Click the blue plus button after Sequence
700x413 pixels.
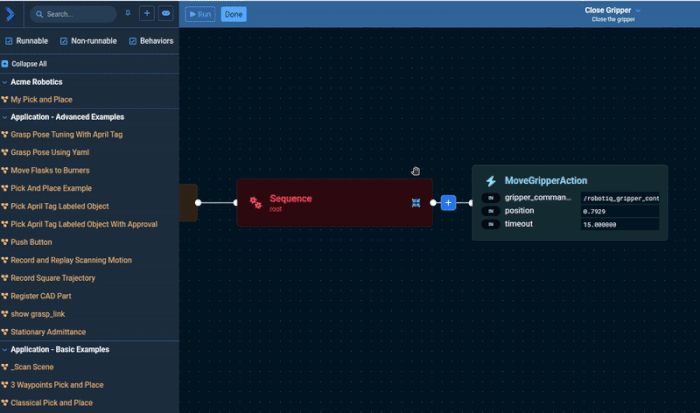pos(448,203)
